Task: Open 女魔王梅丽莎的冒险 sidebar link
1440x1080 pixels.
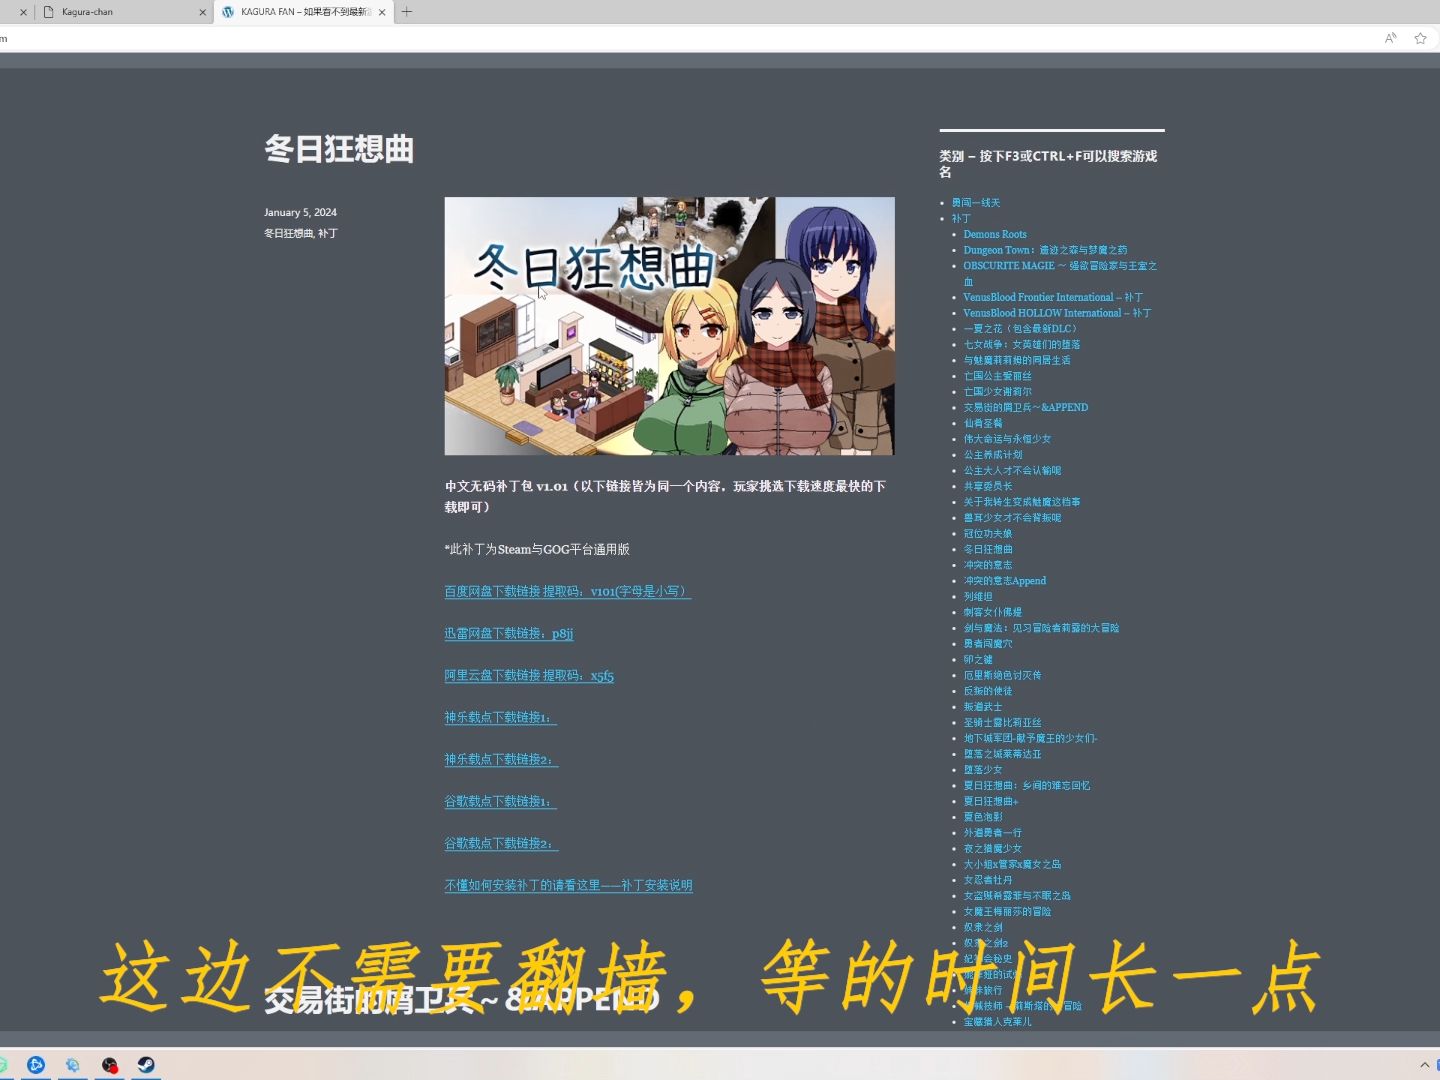Action: tap(1007, 911)
